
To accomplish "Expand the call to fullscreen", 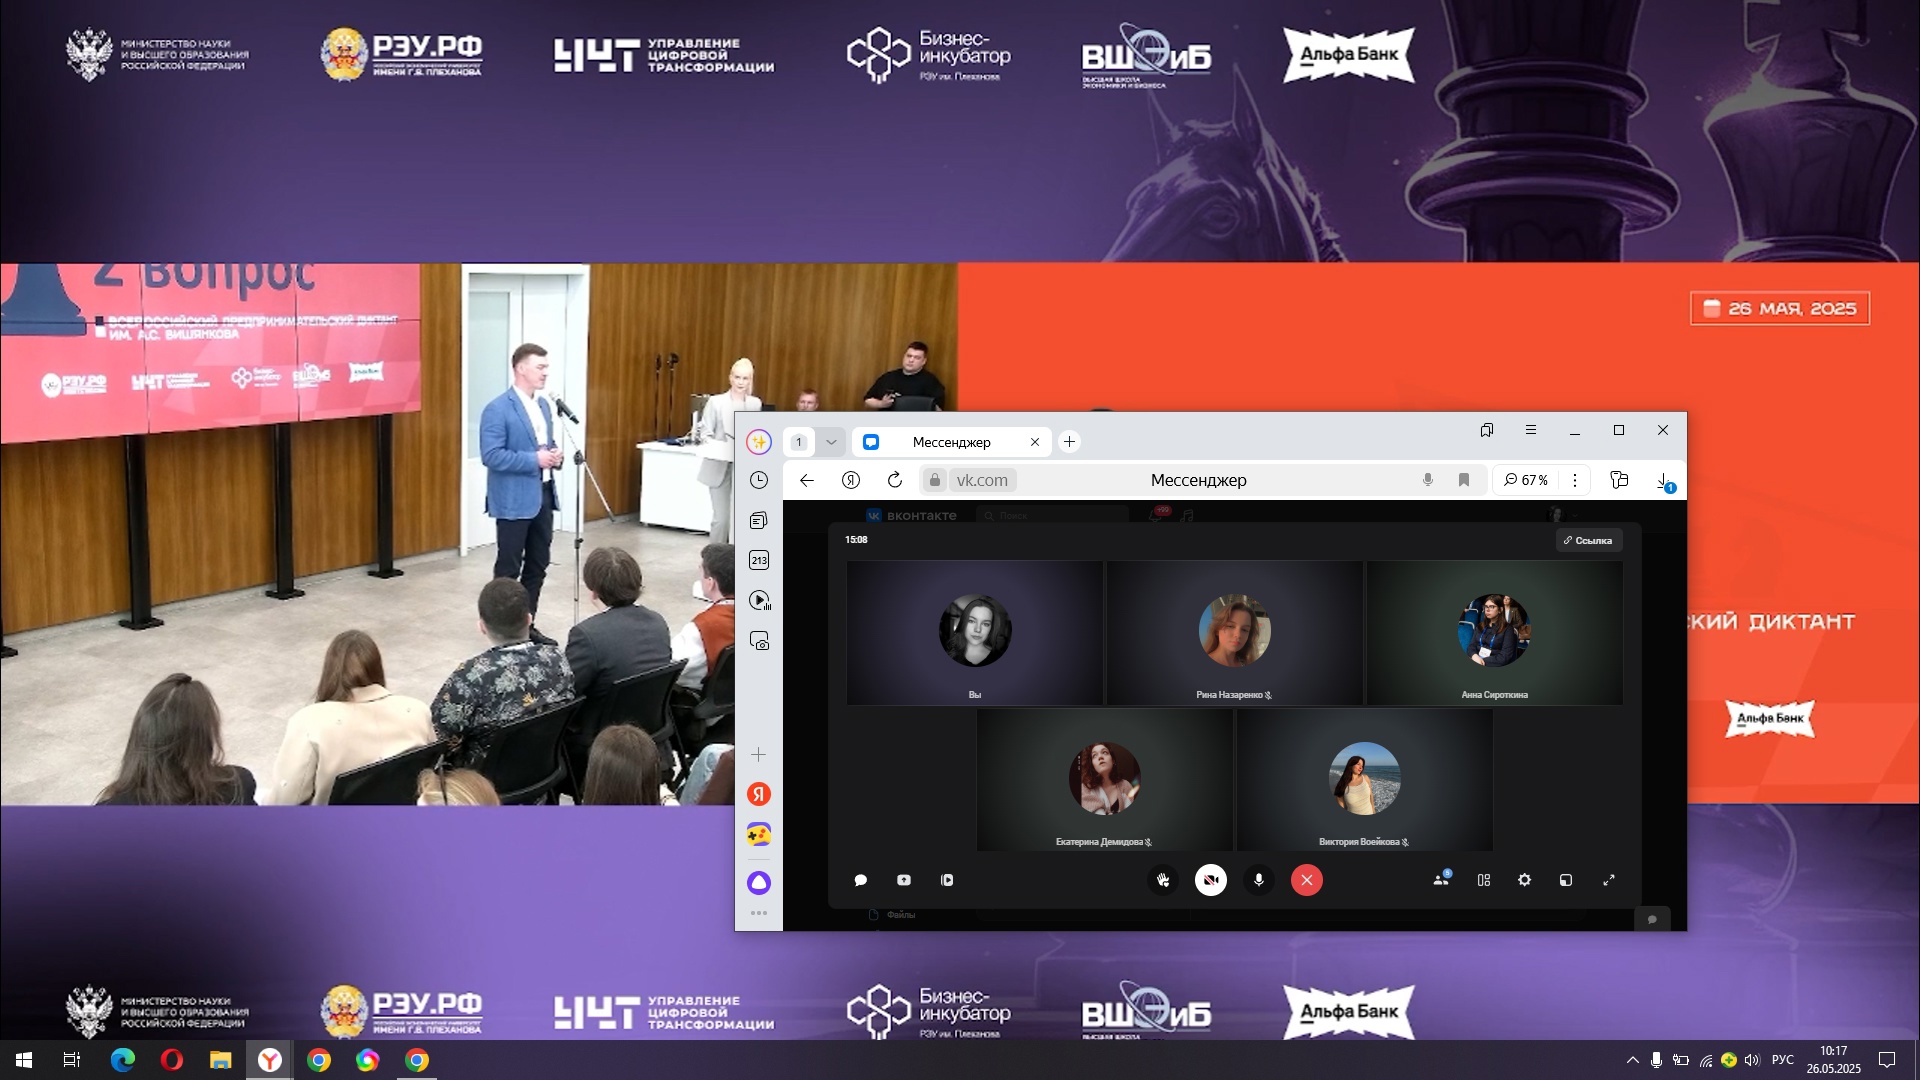I will pyautogui.click(x=1609, y=880).
